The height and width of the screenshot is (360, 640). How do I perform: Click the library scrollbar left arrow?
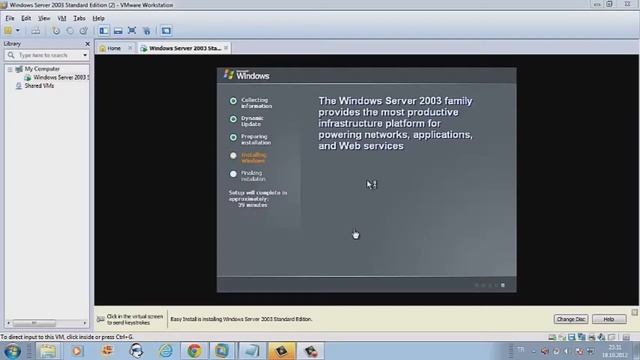click(9, 323)
